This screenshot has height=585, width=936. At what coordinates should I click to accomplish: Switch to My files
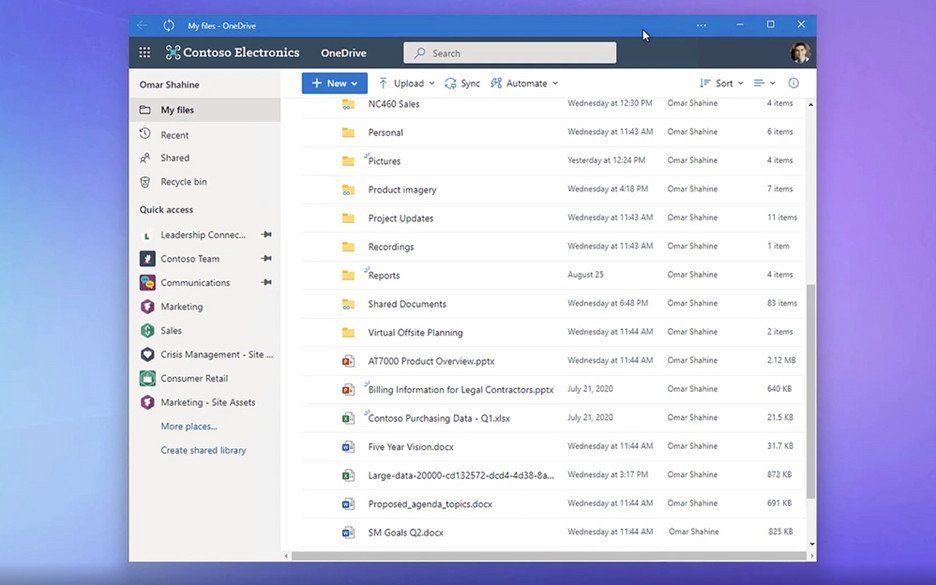(179, 110)
